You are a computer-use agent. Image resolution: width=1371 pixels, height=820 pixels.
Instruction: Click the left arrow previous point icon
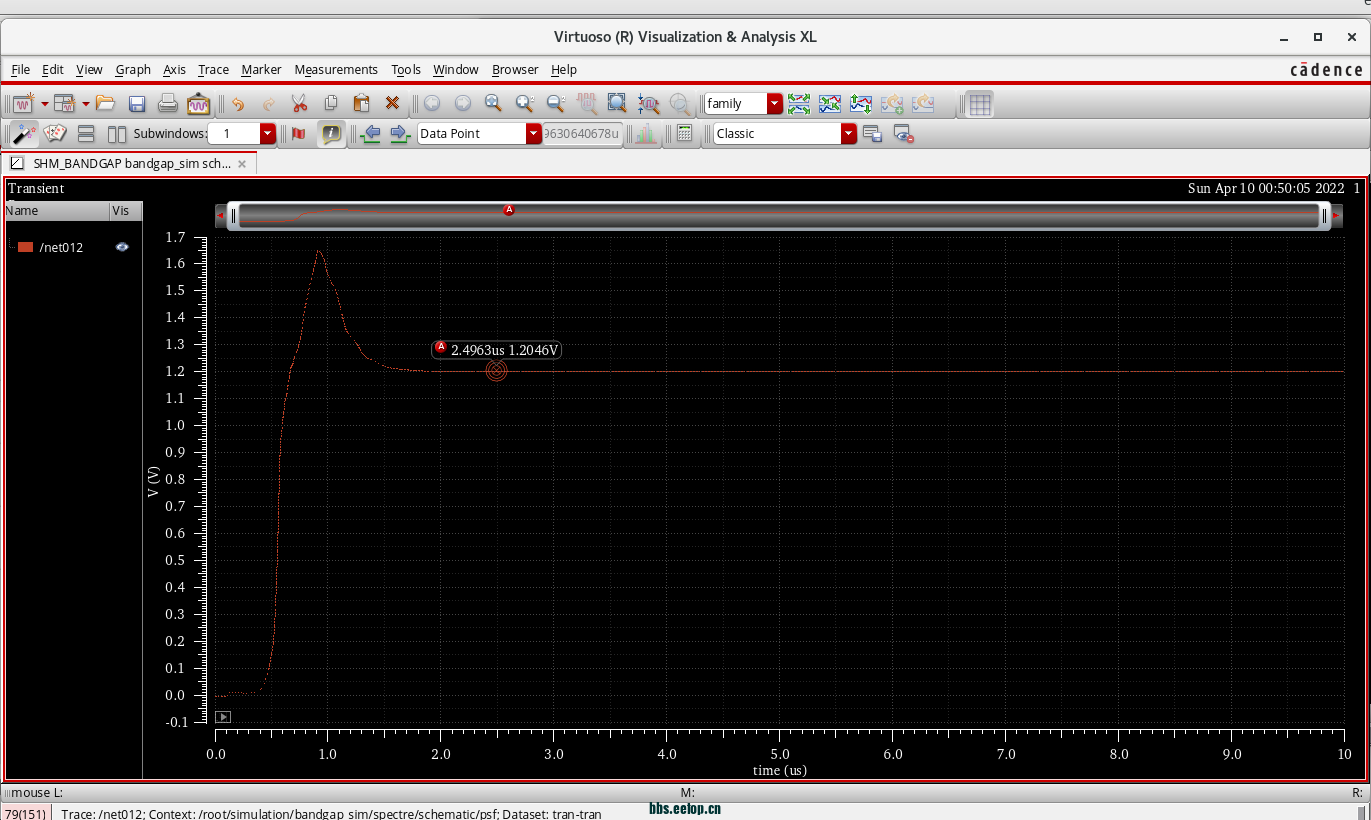point(371,133)
